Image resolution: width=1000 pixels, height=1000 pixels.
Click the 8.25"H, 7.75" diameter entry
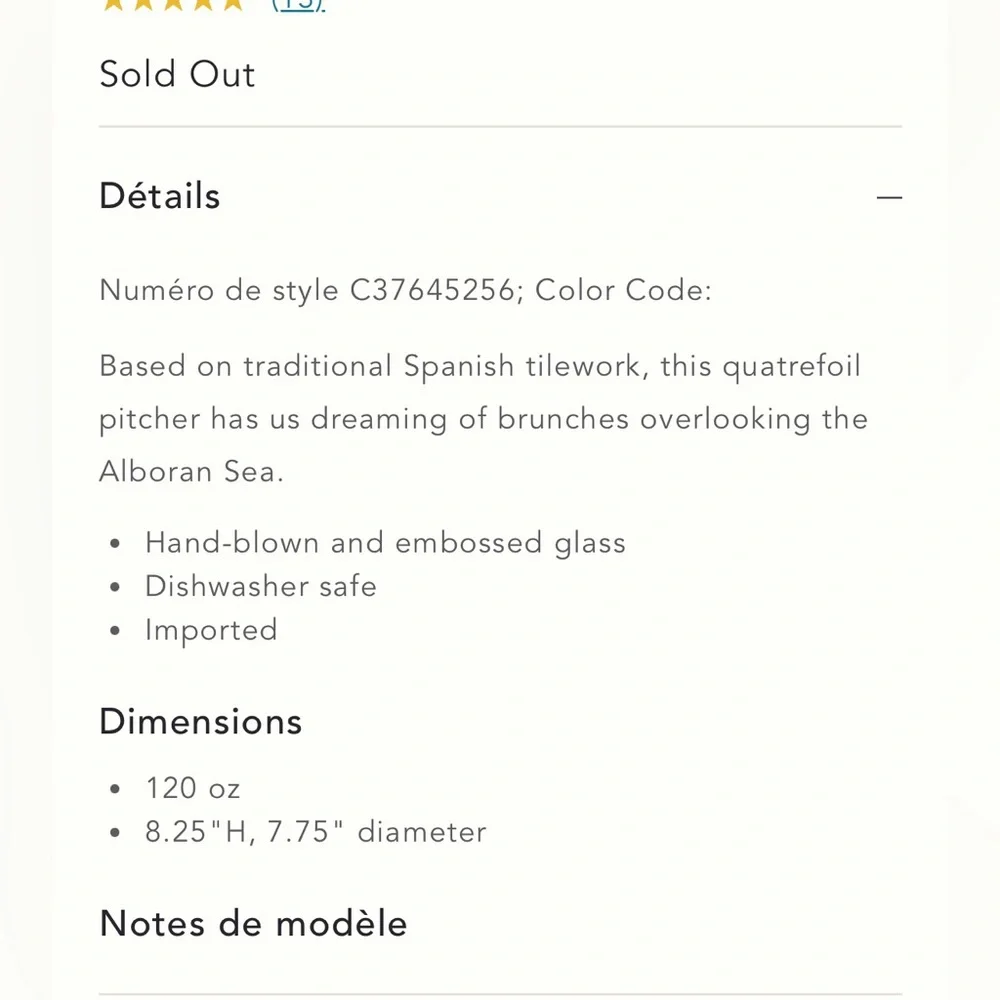pos(316,832)
